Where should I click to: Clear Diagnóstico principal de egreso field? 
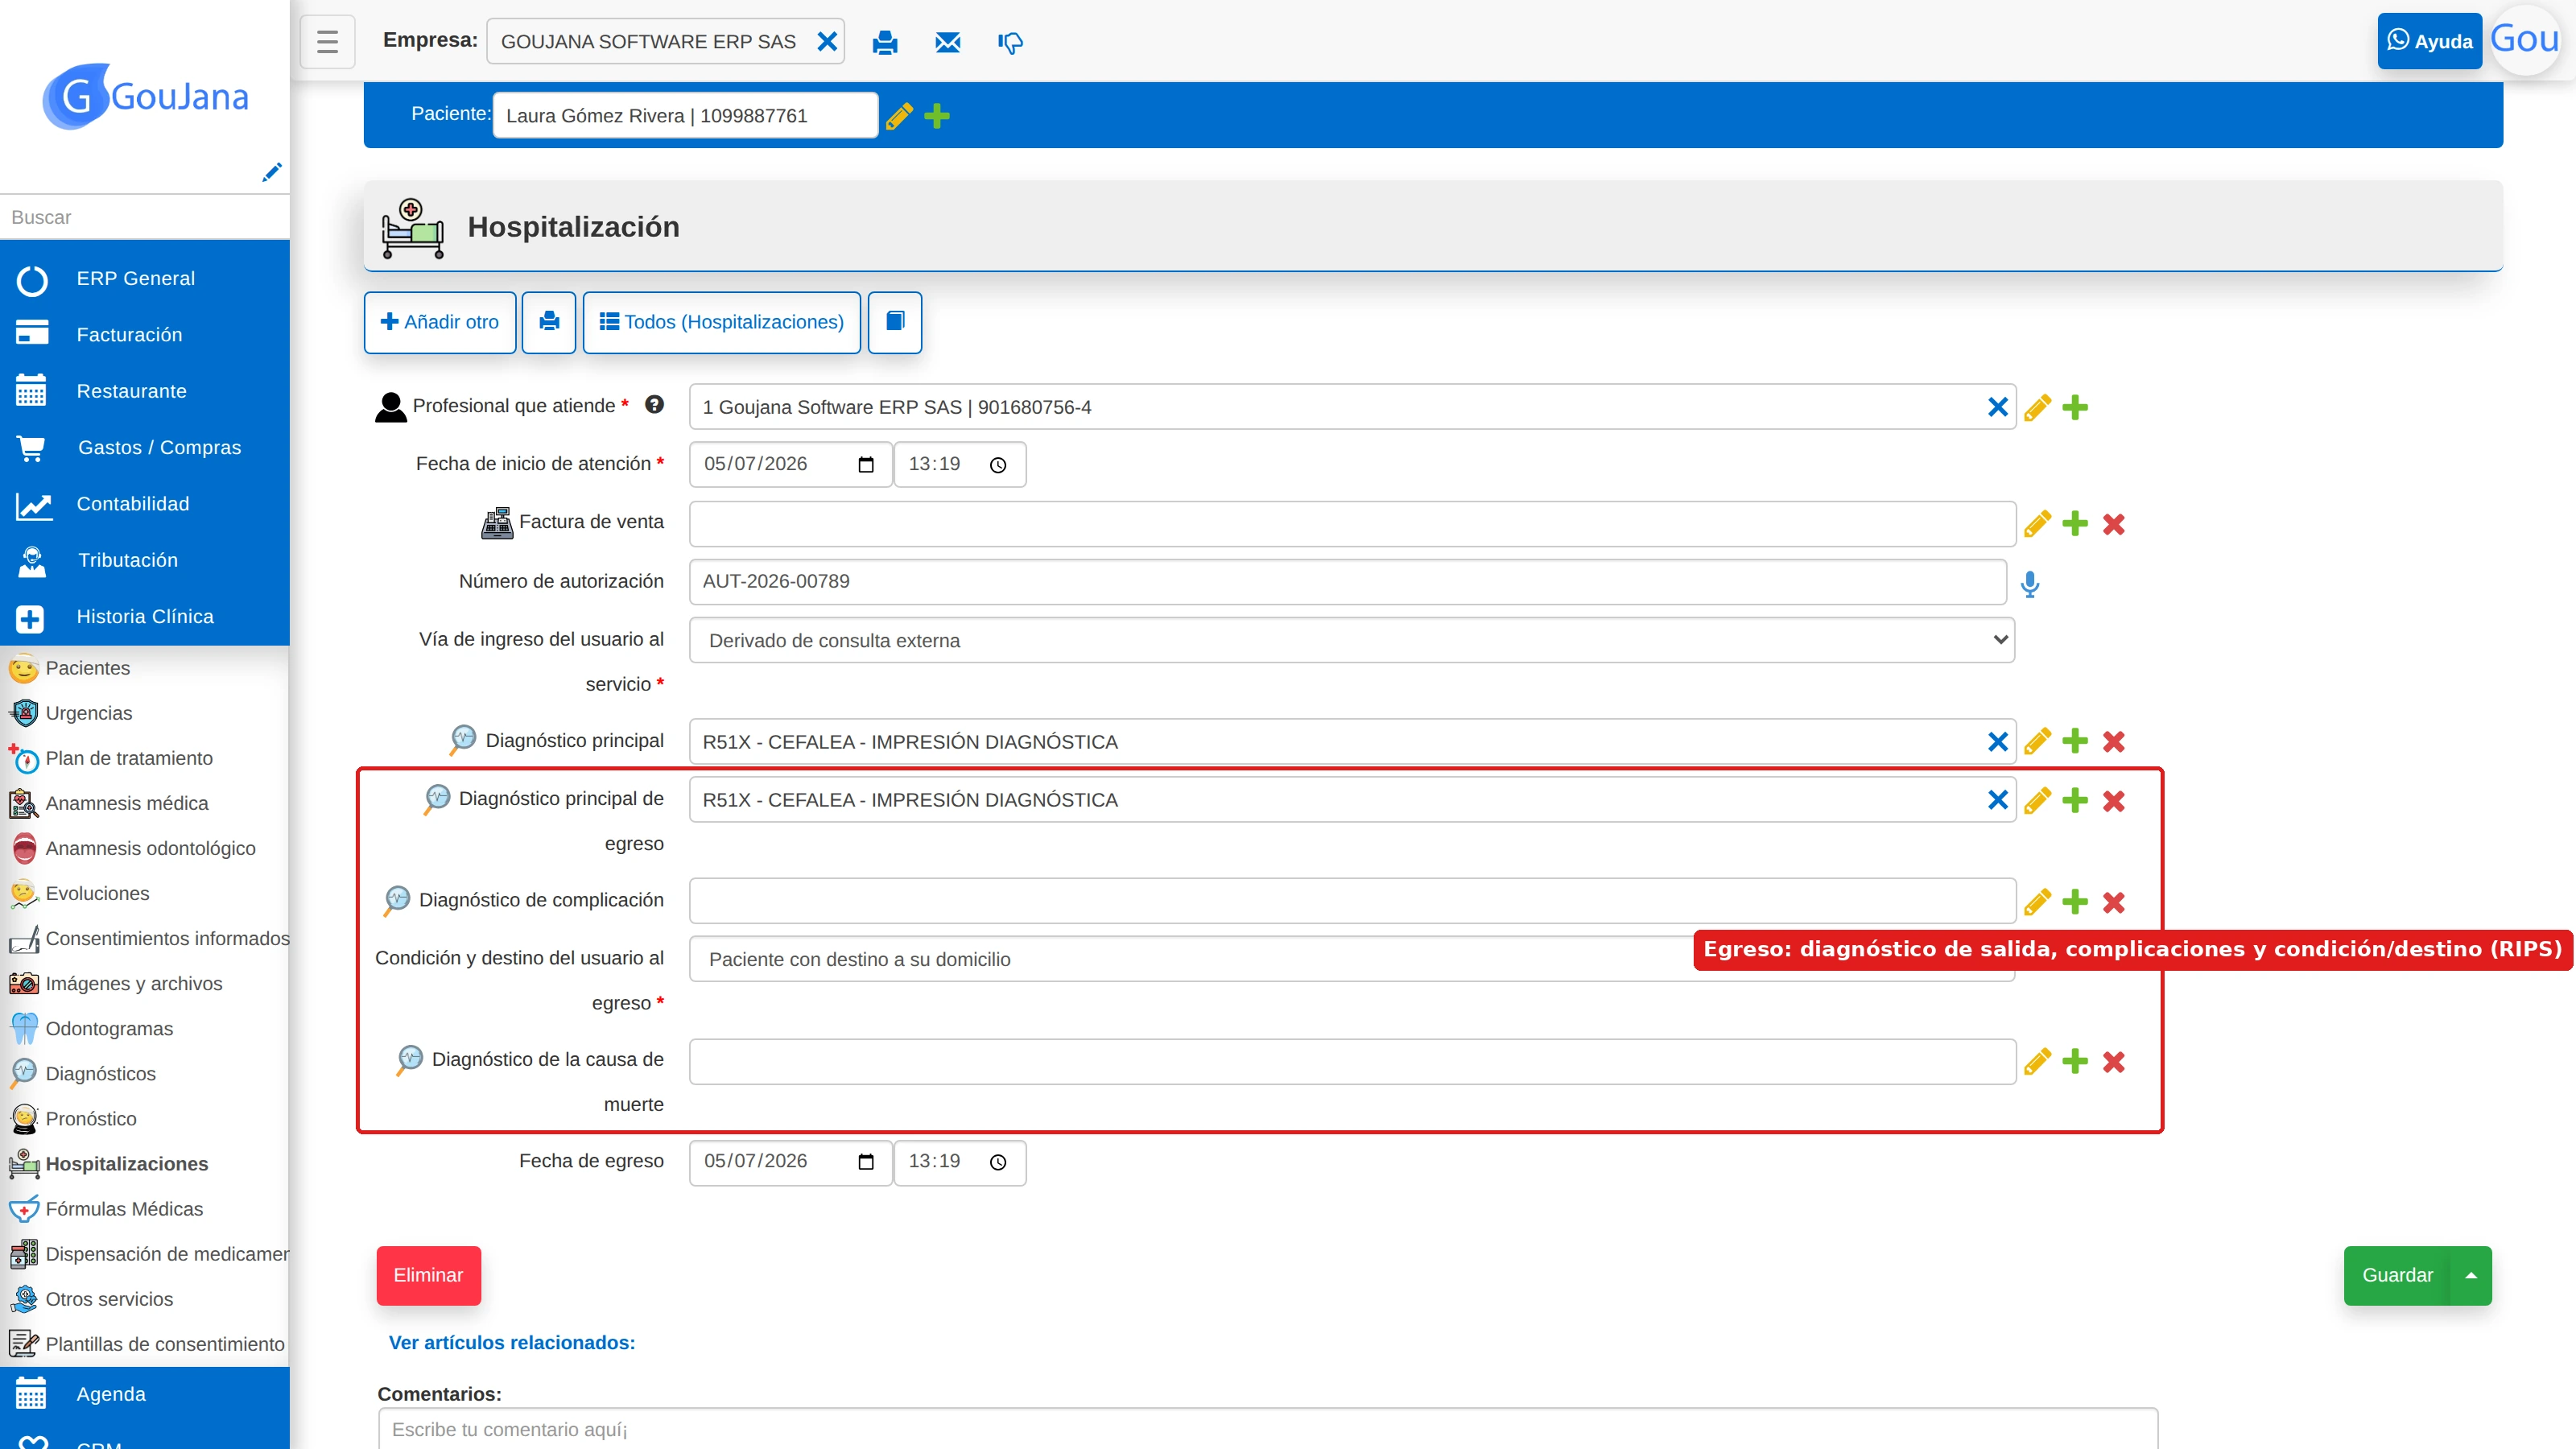click(x=1998, y=800)
